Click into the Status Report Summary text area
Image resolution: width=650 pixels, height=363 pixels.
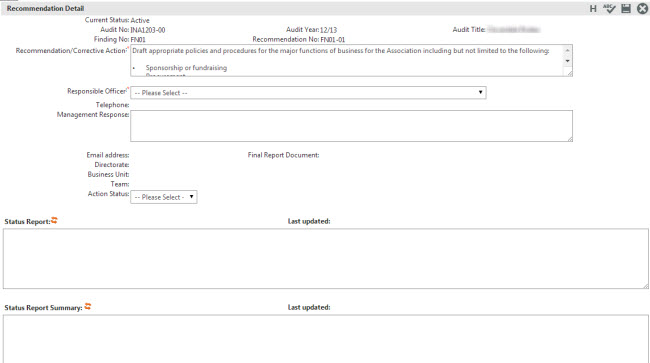[325, 339]
